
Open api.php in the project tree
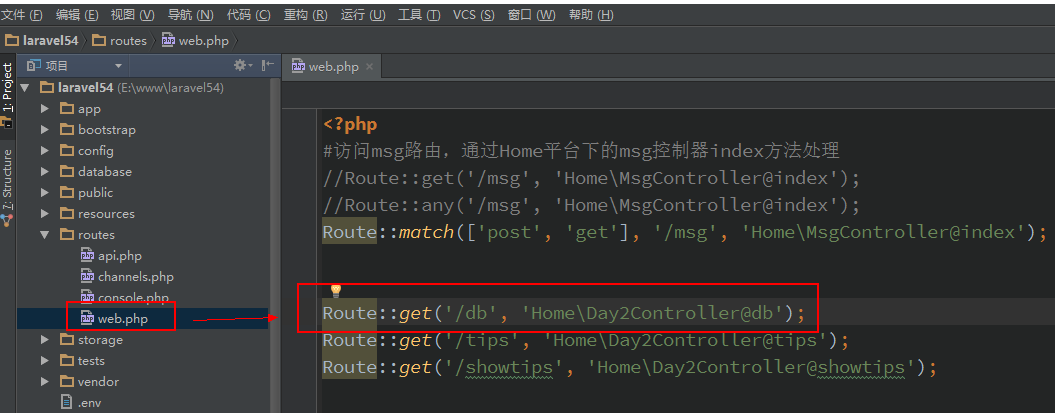pyautogui.click(x=119, y=255)
